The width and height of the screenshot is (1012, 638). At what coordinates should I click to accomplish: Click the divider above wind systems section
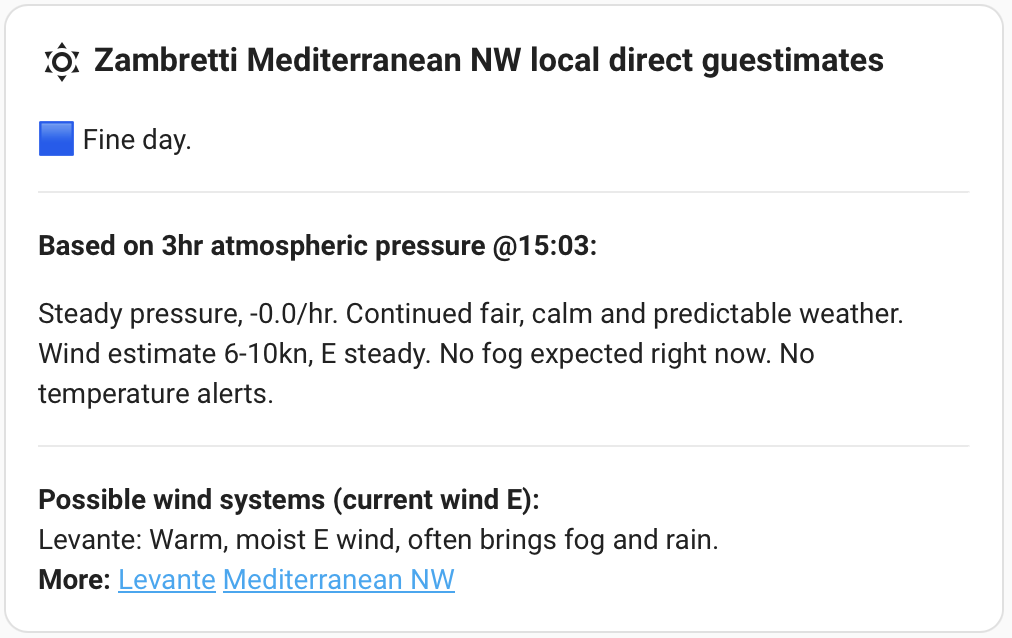tap(503, 446)
